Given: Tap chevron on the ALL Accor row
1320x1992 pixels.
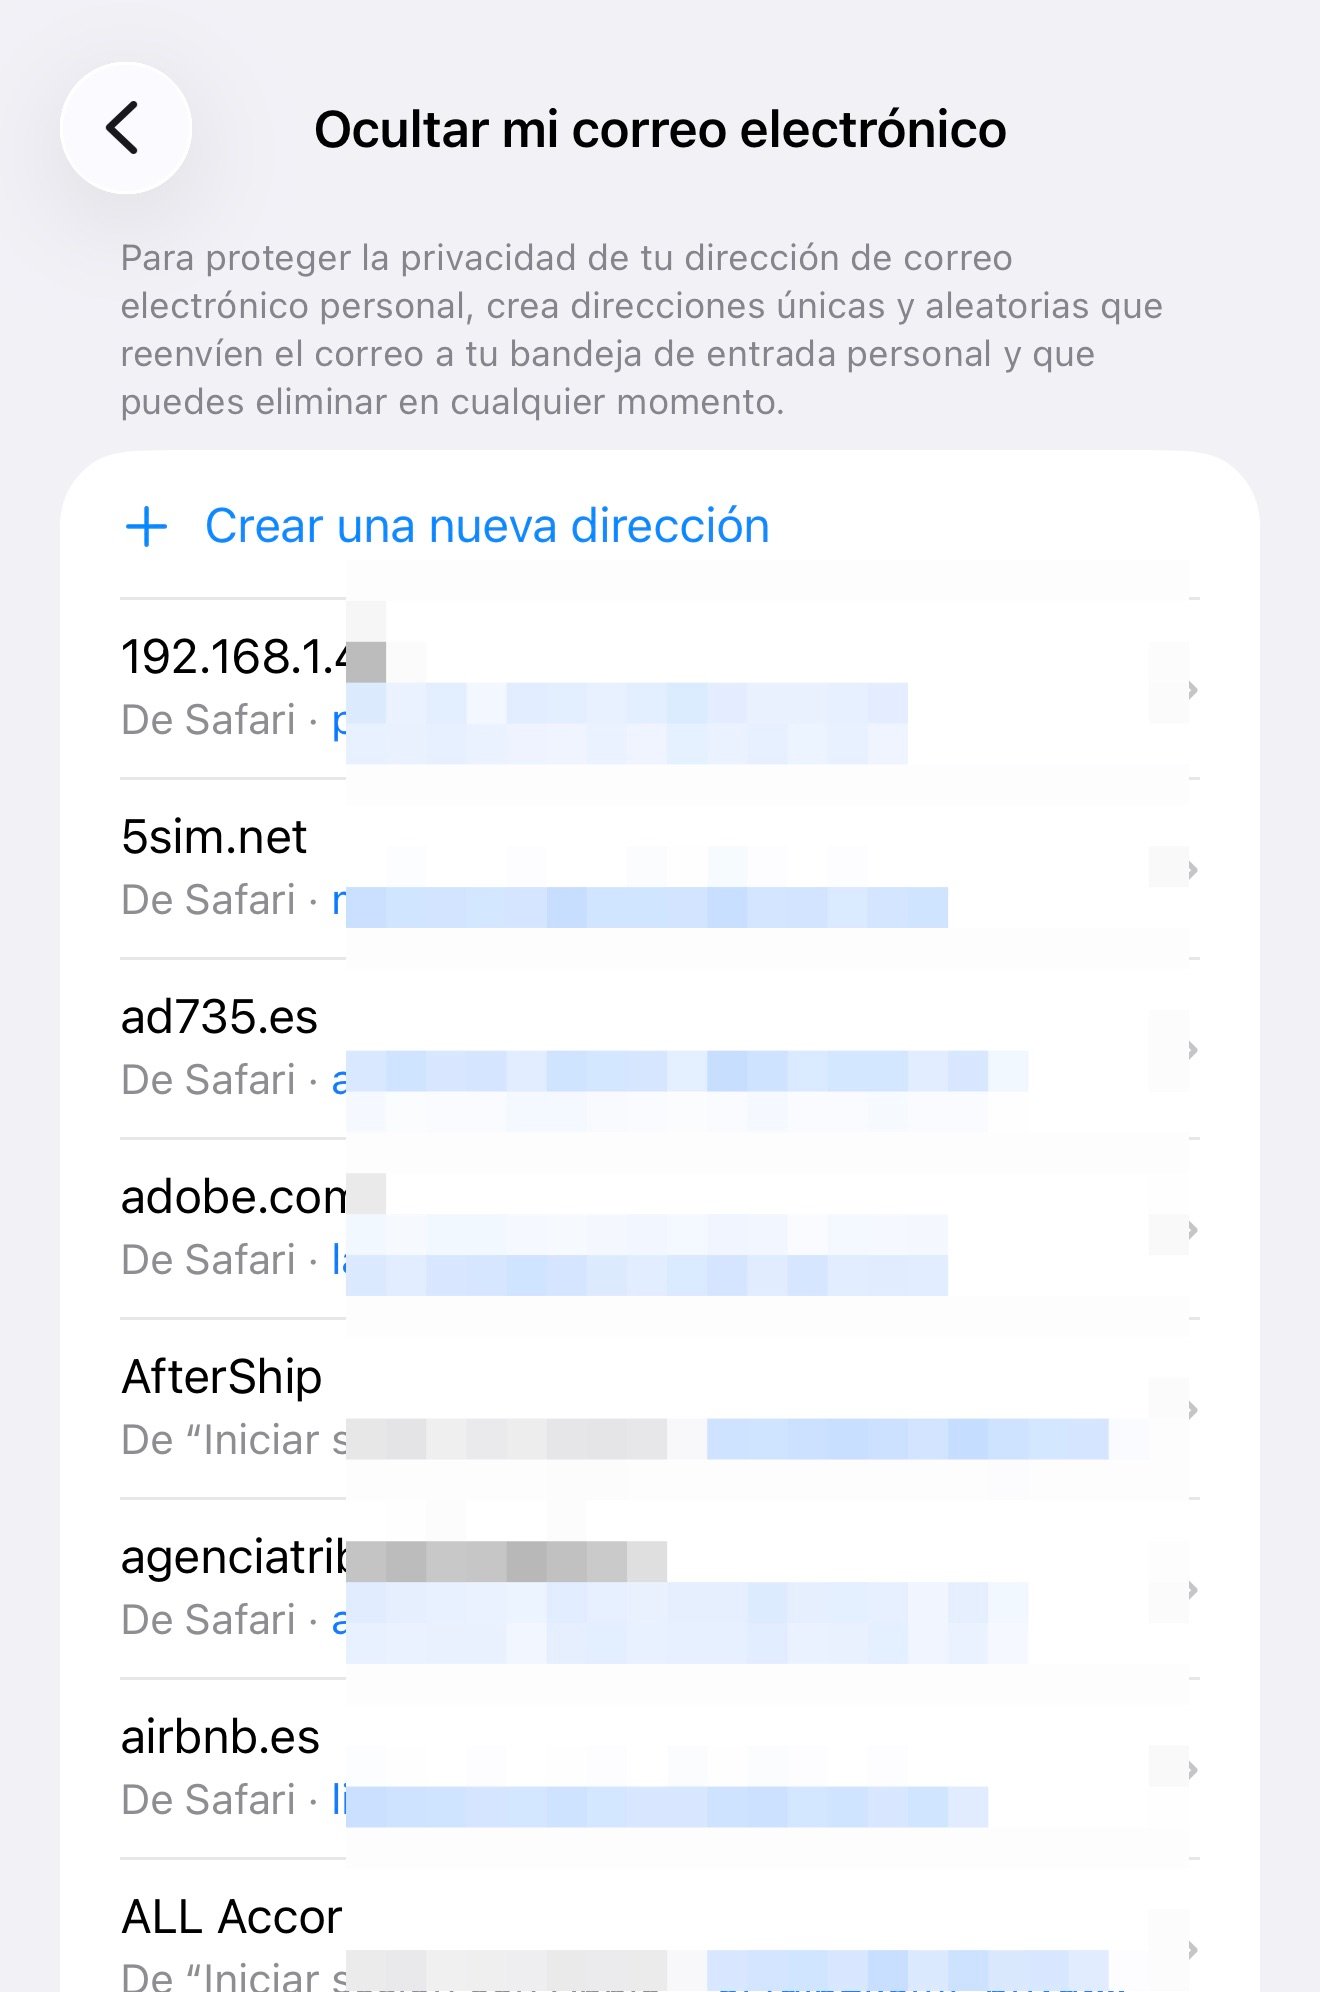Looking at the screenshot, I should coord(1192,1950).
